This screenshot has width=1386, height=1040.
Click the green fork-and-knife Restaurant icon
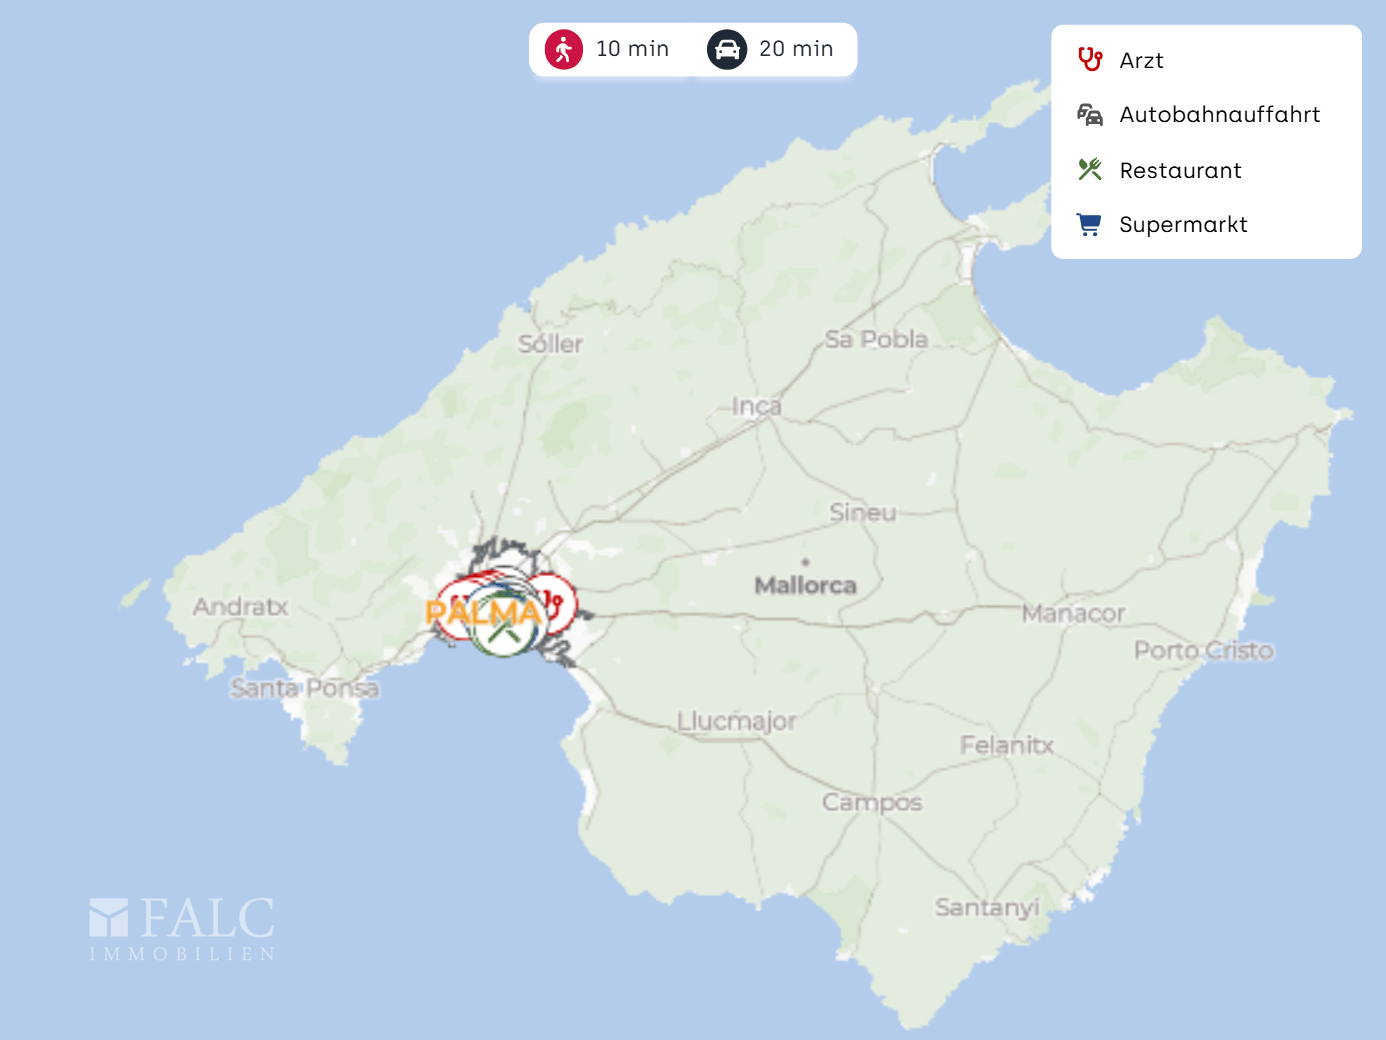1090,170
